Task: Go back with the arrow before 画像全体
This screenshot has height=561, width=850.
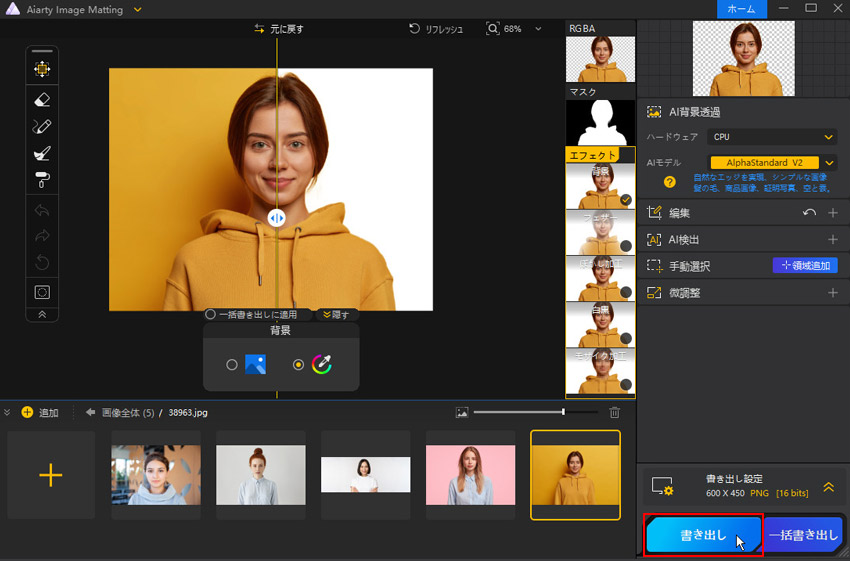Action: coord(91,412)
